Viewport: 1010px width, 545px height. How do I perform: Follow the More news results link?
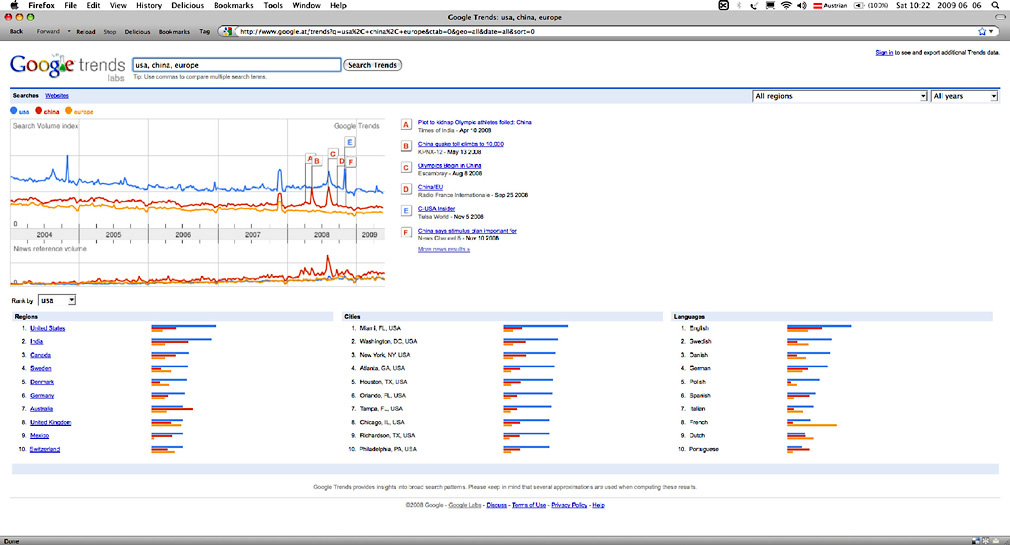(x=444, y=249)
